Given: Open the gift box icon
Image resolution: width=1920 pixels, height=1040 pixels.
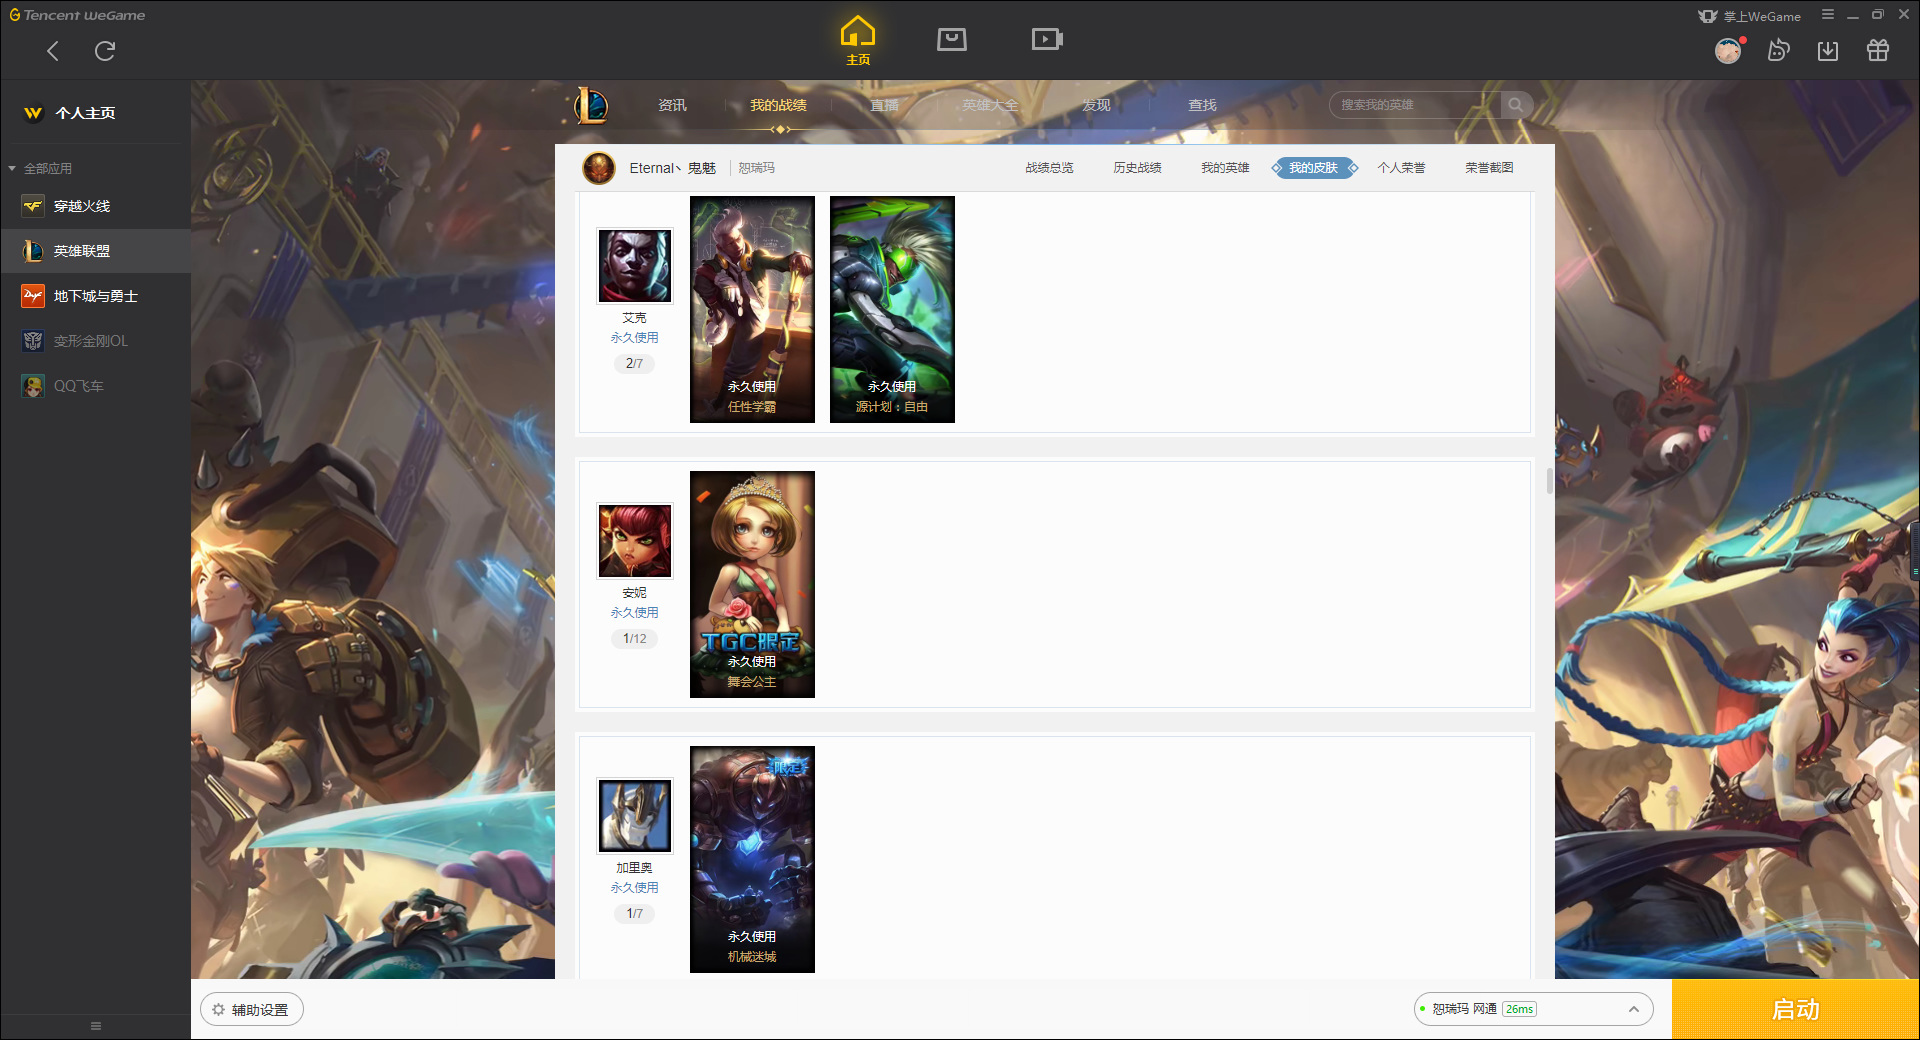Looking at the screenshot, I should [1878, 50].
